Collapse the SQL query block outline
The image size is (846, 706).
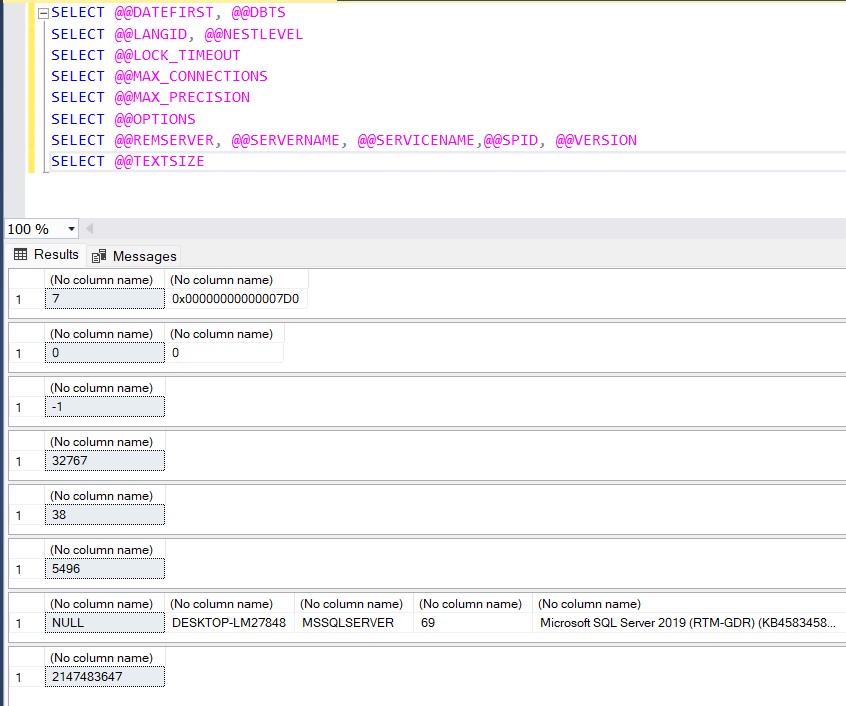pos(44,13)
